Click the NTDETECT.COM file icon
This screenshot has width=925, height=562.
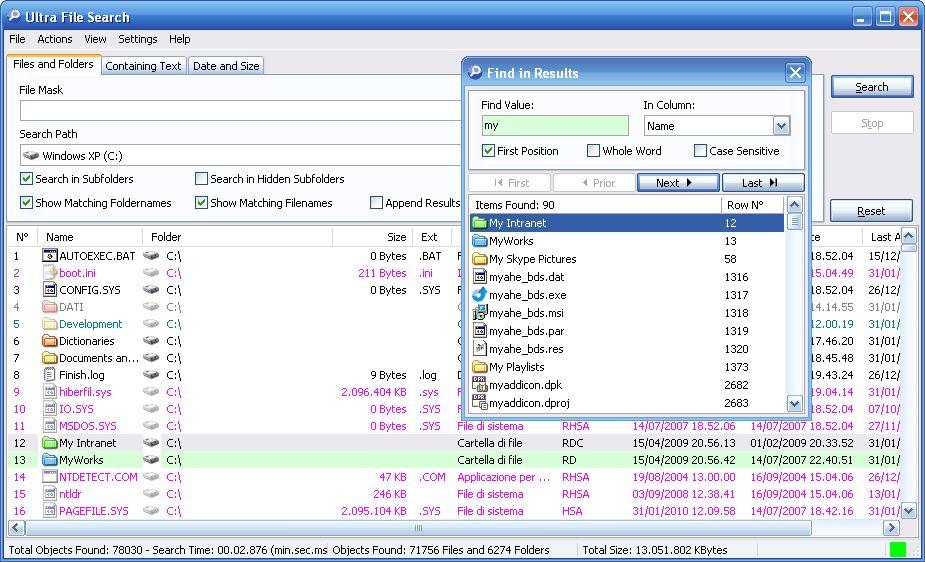(x=50, y=476)
